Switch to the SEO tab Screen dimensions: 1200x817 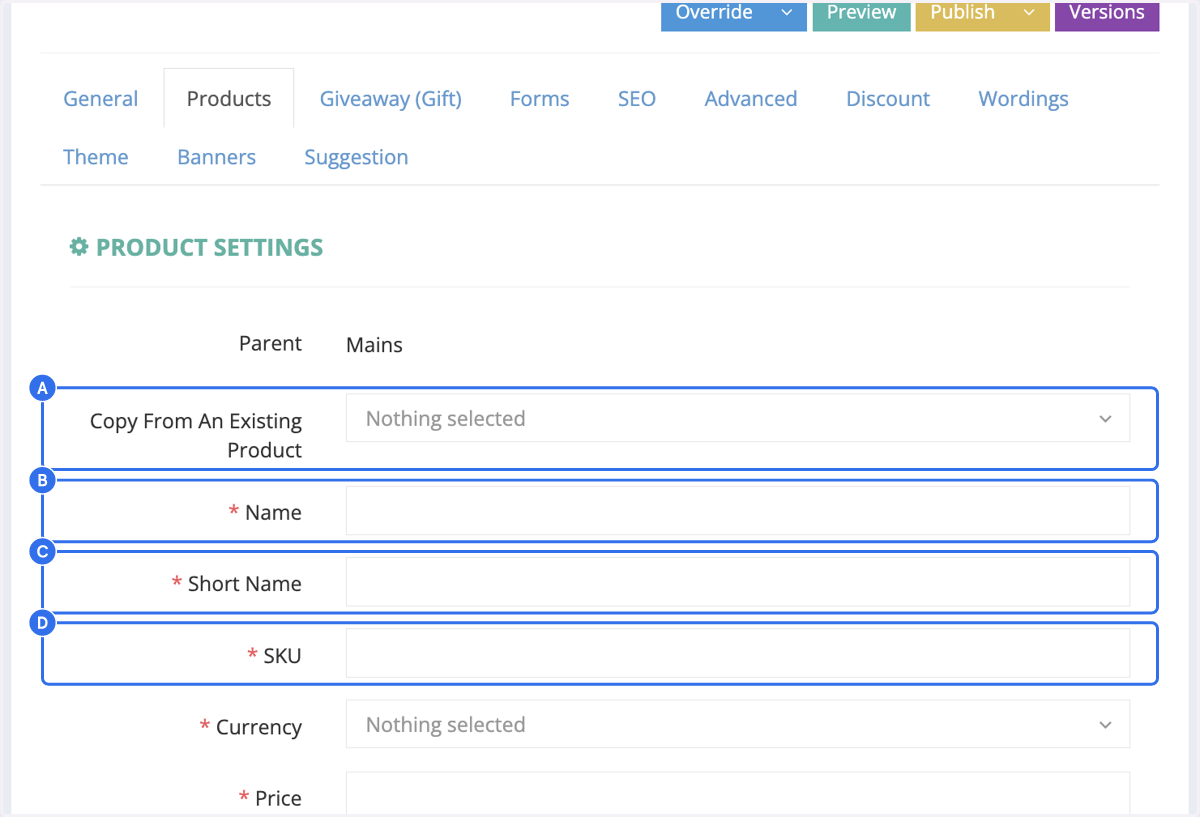[637, 99]
